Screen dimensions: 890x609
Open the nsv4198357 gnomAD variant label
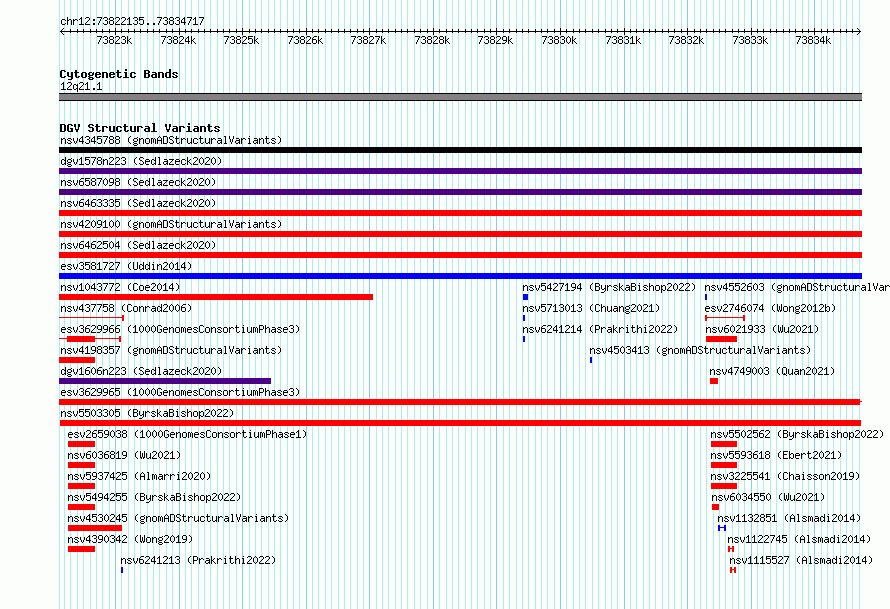tap(171, 350)
